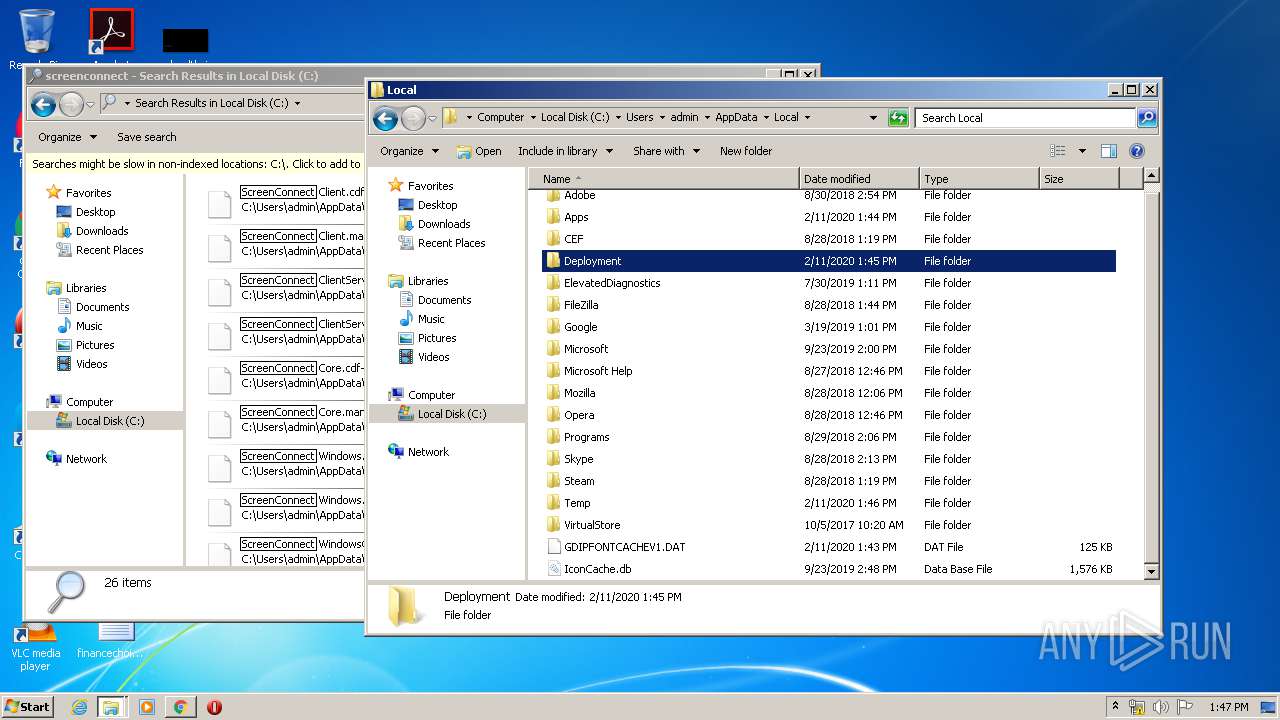Open the Adobe Acrobat desktop shortcut
Viewport: 1280px width, 720px height.
(x=111, y=32)
